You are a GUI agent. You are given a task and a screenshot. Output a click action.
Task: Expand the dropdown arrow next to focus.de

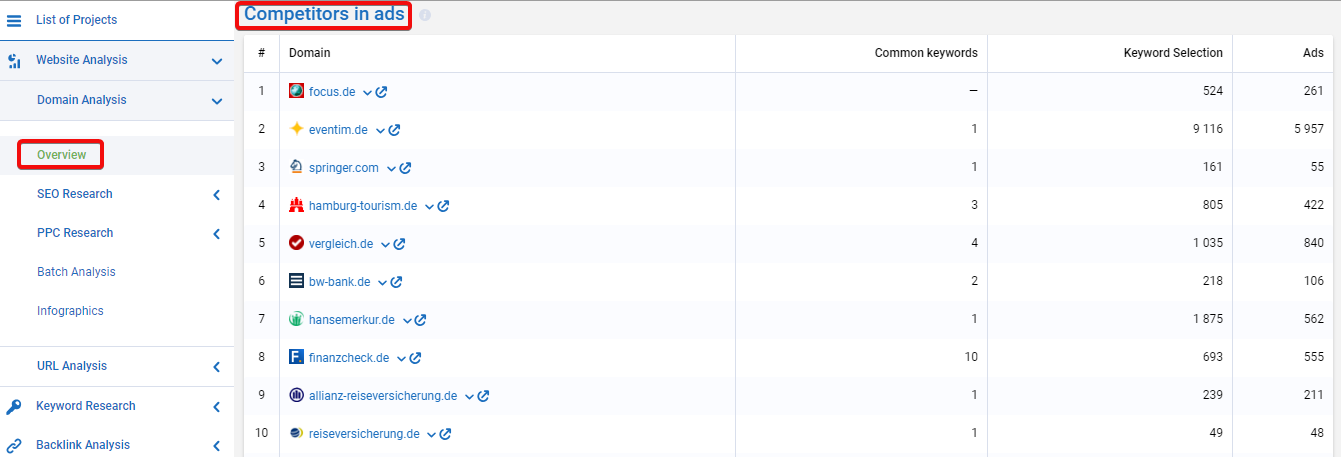[367, 92]
